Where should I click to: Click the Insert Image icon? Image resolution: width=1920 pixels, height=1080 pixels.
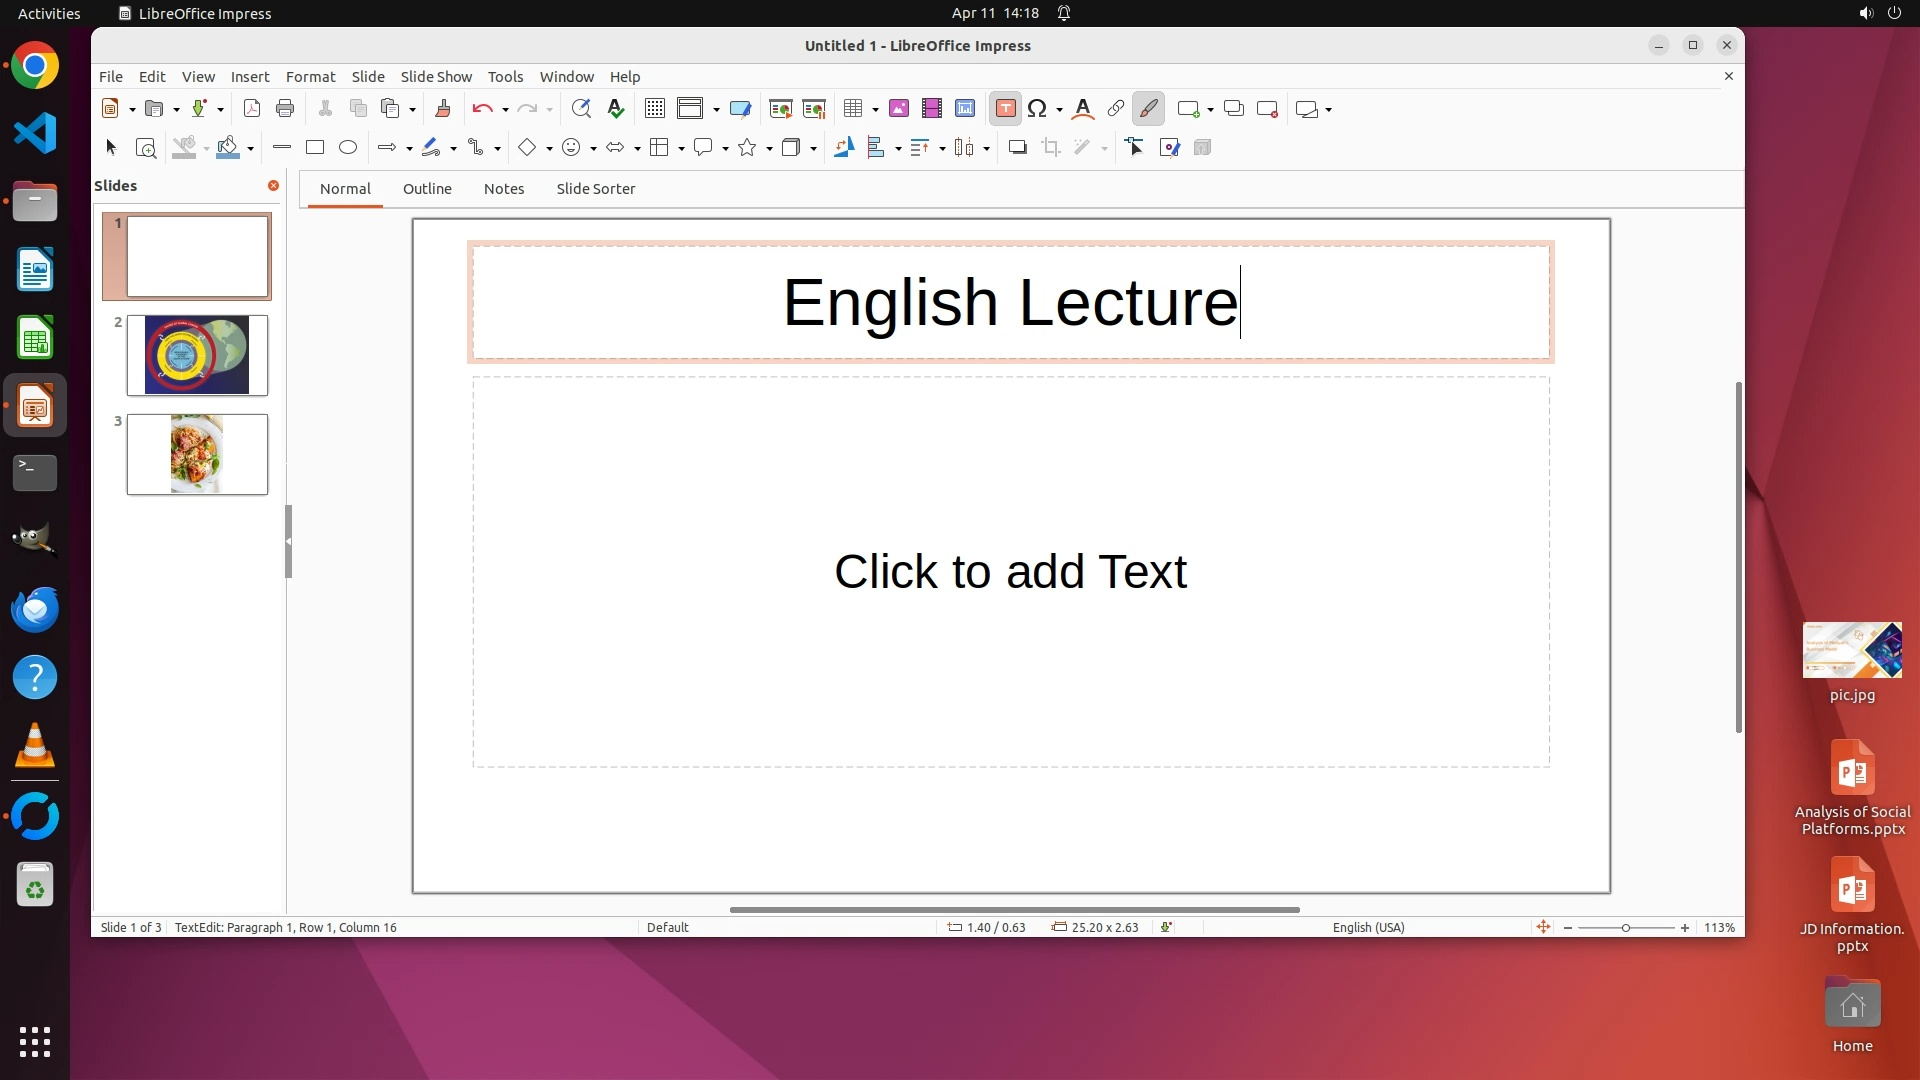tap(898, 109)
